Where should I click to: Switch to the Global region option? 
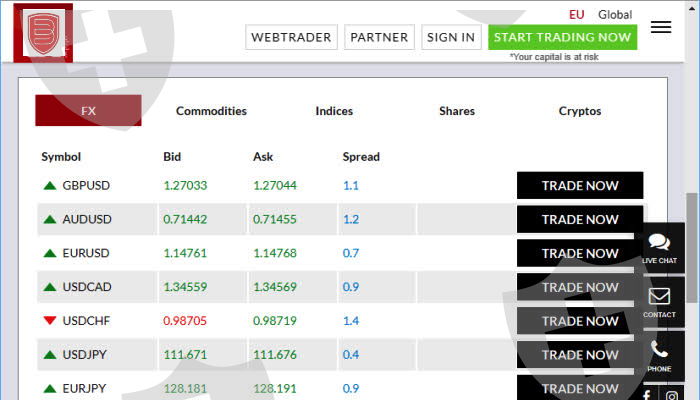pyautogui.click(x=615, y=14)
